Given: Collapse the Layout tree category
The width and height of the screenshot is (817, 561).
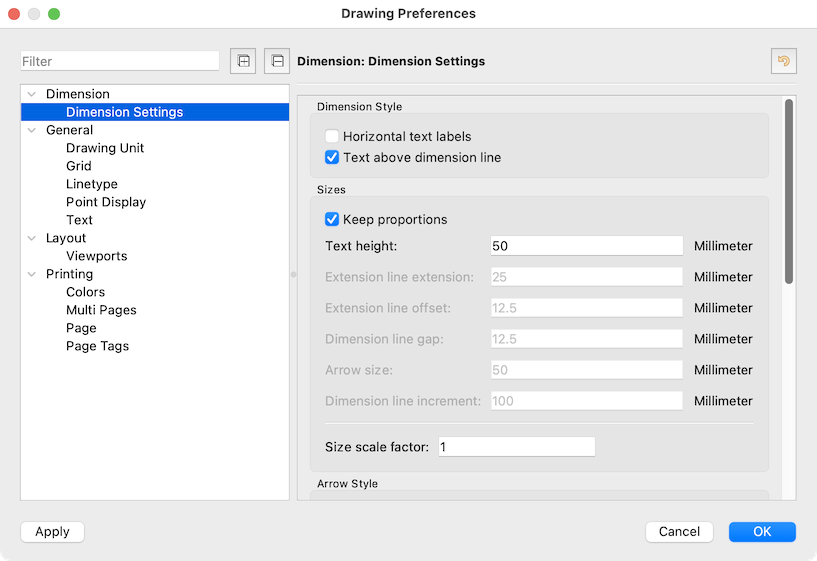Looking at the screenshot, I should [x=32, y=238].
